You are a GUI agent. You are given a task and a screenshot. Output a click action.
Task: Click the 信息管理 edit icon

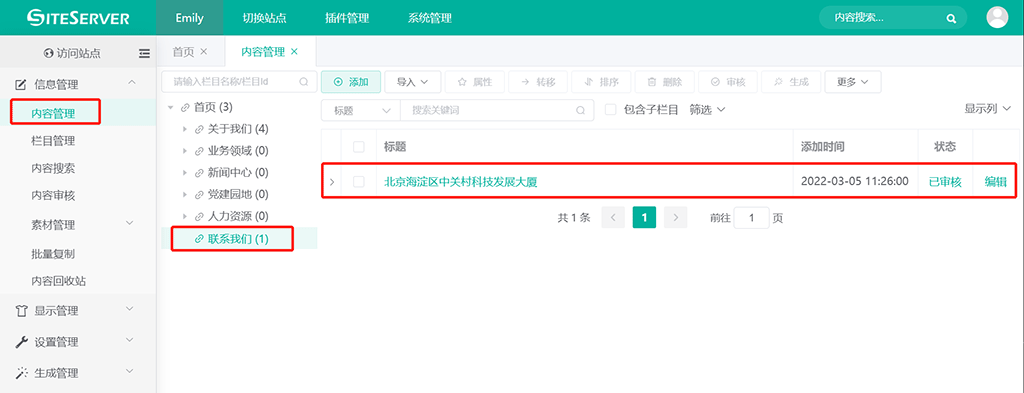coord(20,84)
